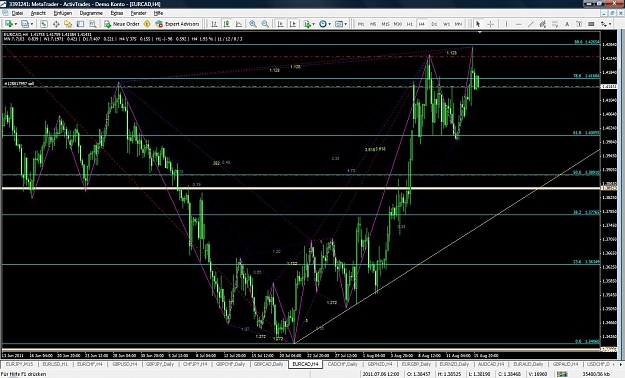
Task: Select the Fibonacci retracement tool
Action: point(555,24)
